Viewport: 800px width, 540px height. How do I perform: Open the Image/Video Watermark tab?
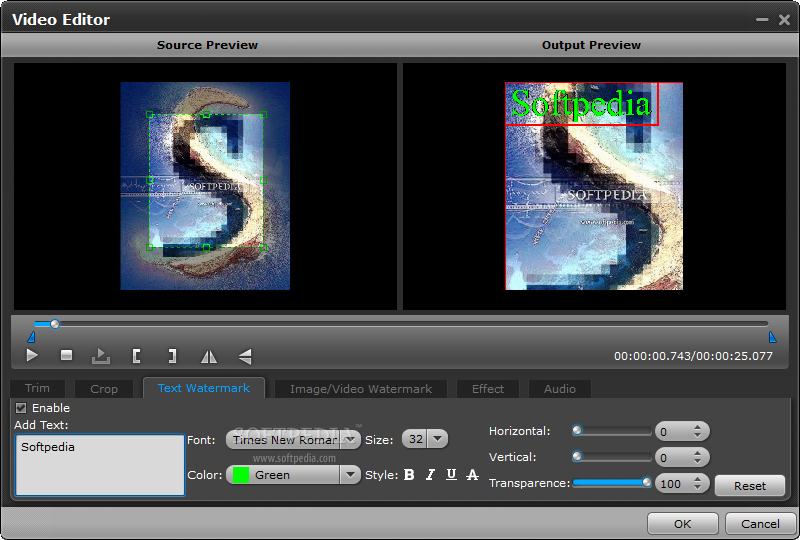click(x=361, y=389)
